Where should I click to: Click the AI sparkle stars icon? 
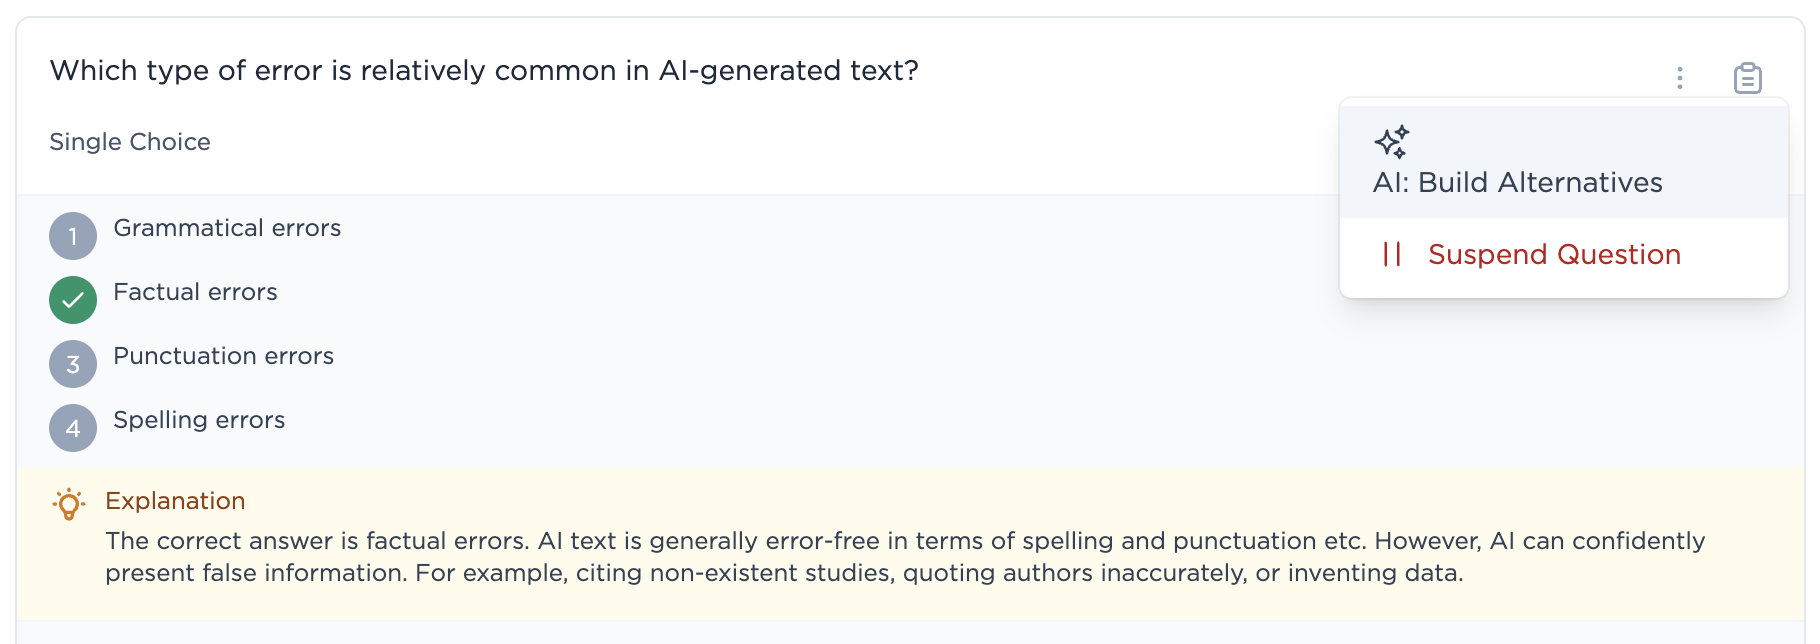1391,142
